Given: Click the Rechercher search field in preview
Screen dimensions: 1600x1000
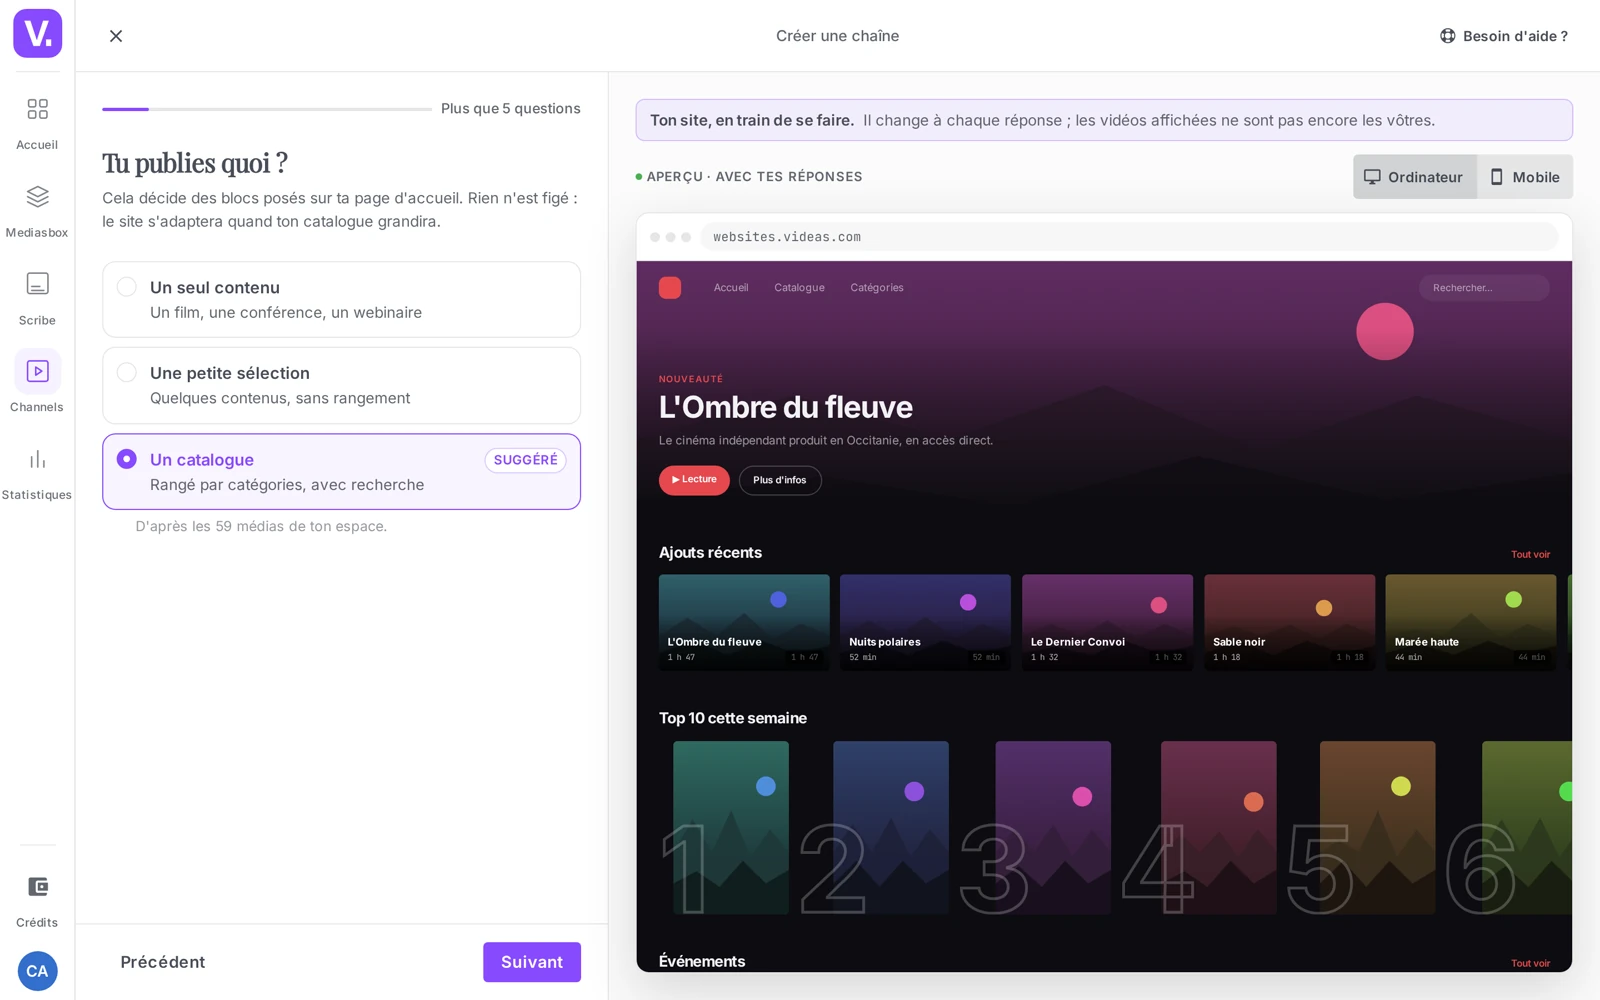Looking at the screenshot, I should [1484, 288].
